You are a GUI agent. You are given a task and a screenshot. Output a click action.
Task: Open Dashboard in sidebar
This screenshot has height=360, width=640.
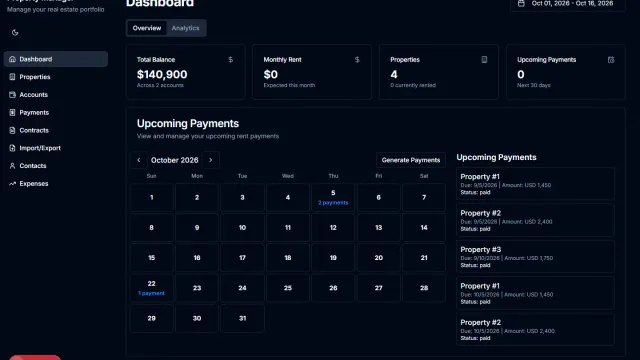pyautogui.click(x=56, y=59)
